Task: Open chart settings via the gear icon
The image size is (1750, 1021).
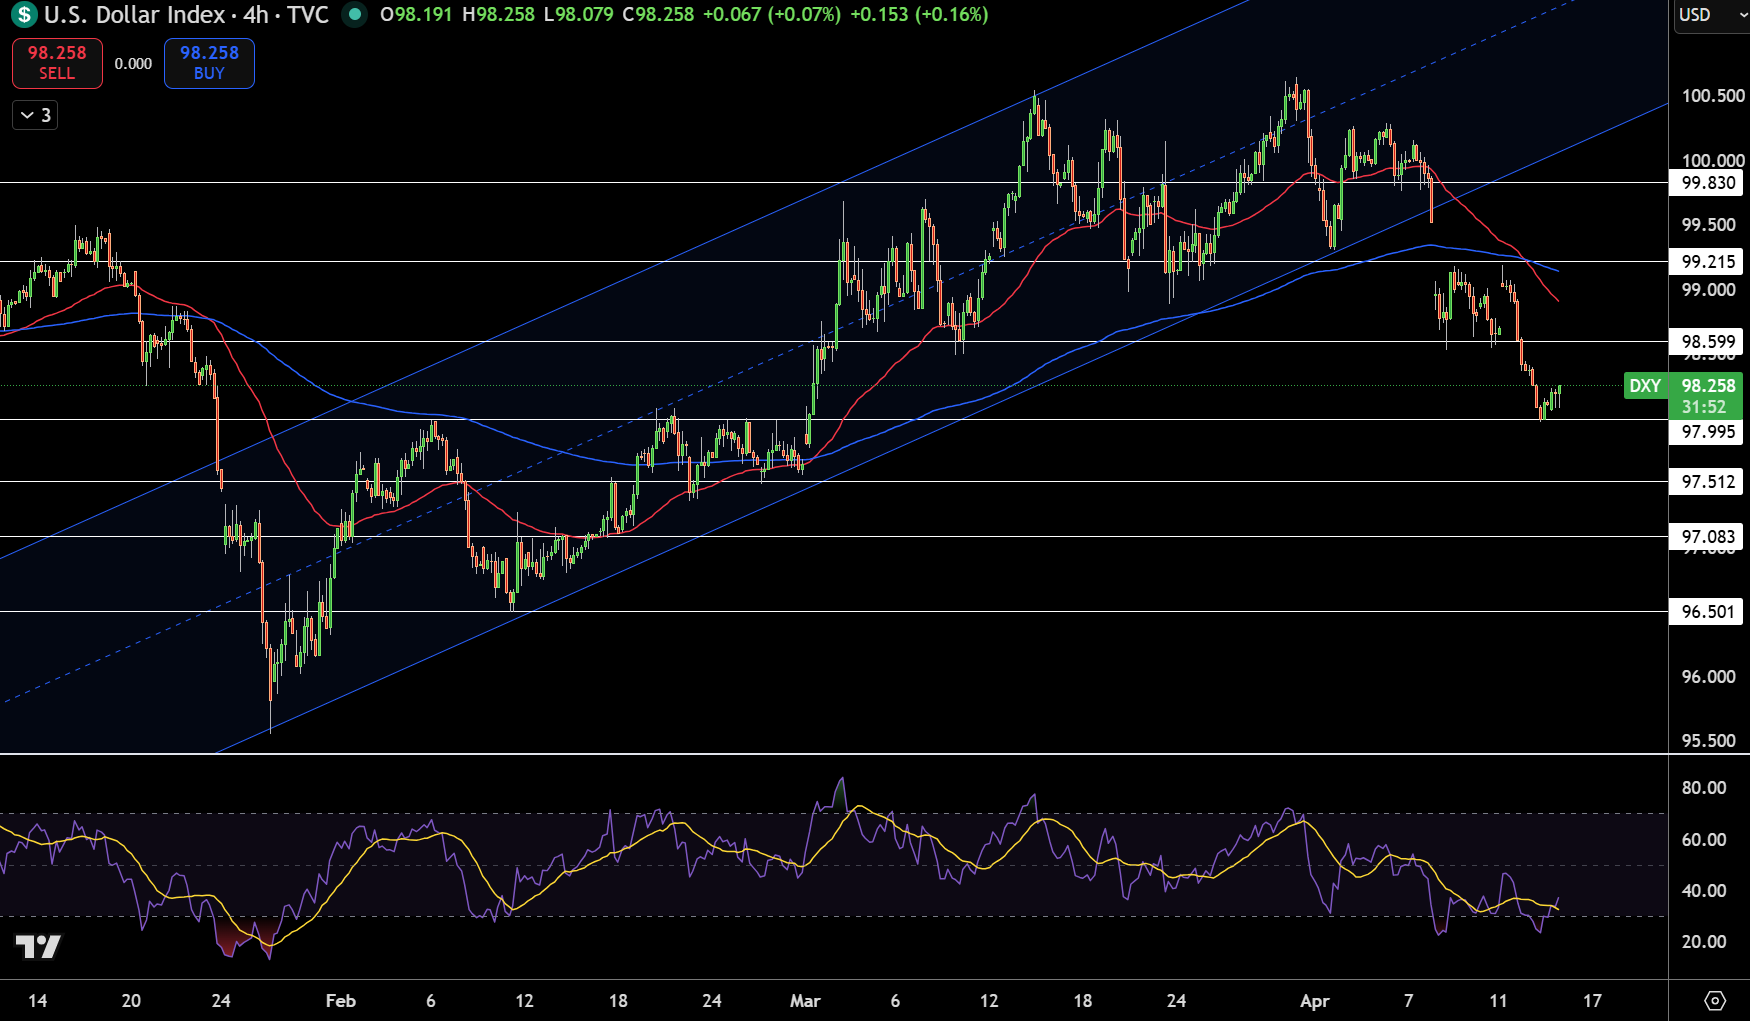Action: (1715, 1000)
